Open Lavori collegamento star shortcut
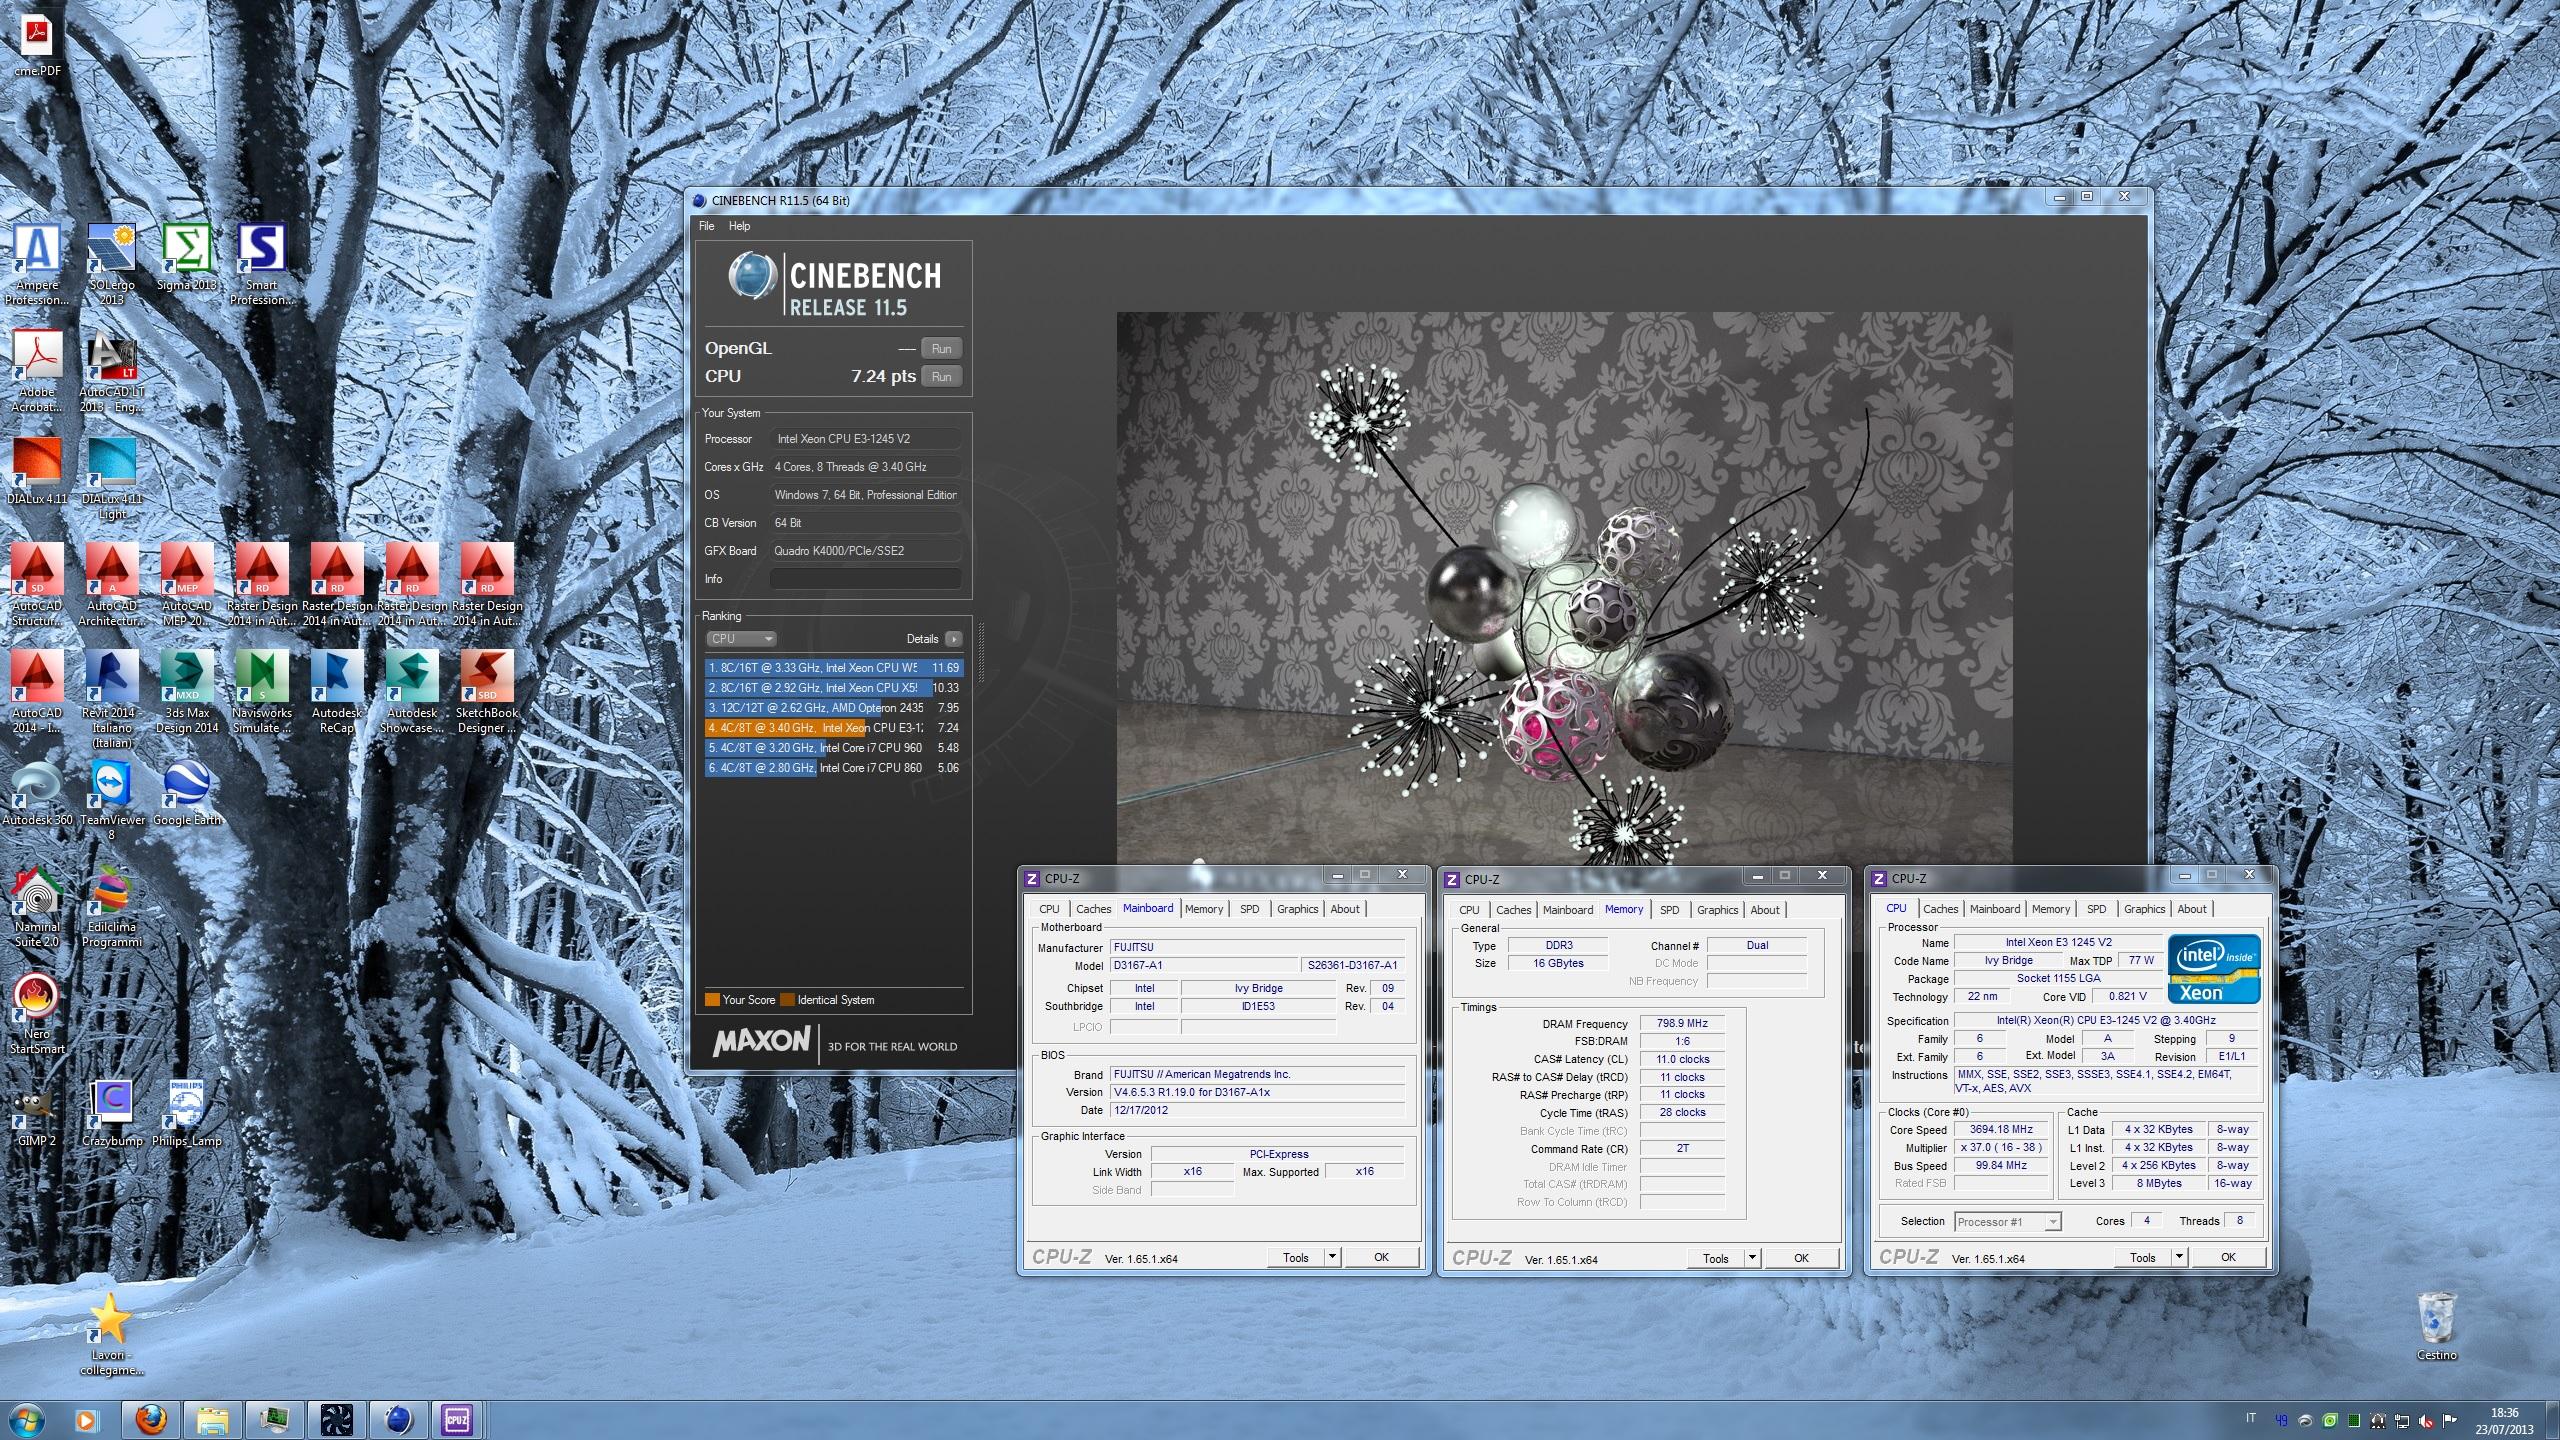Screen dimensions: 2560x1440 (x=110, y=1335)
